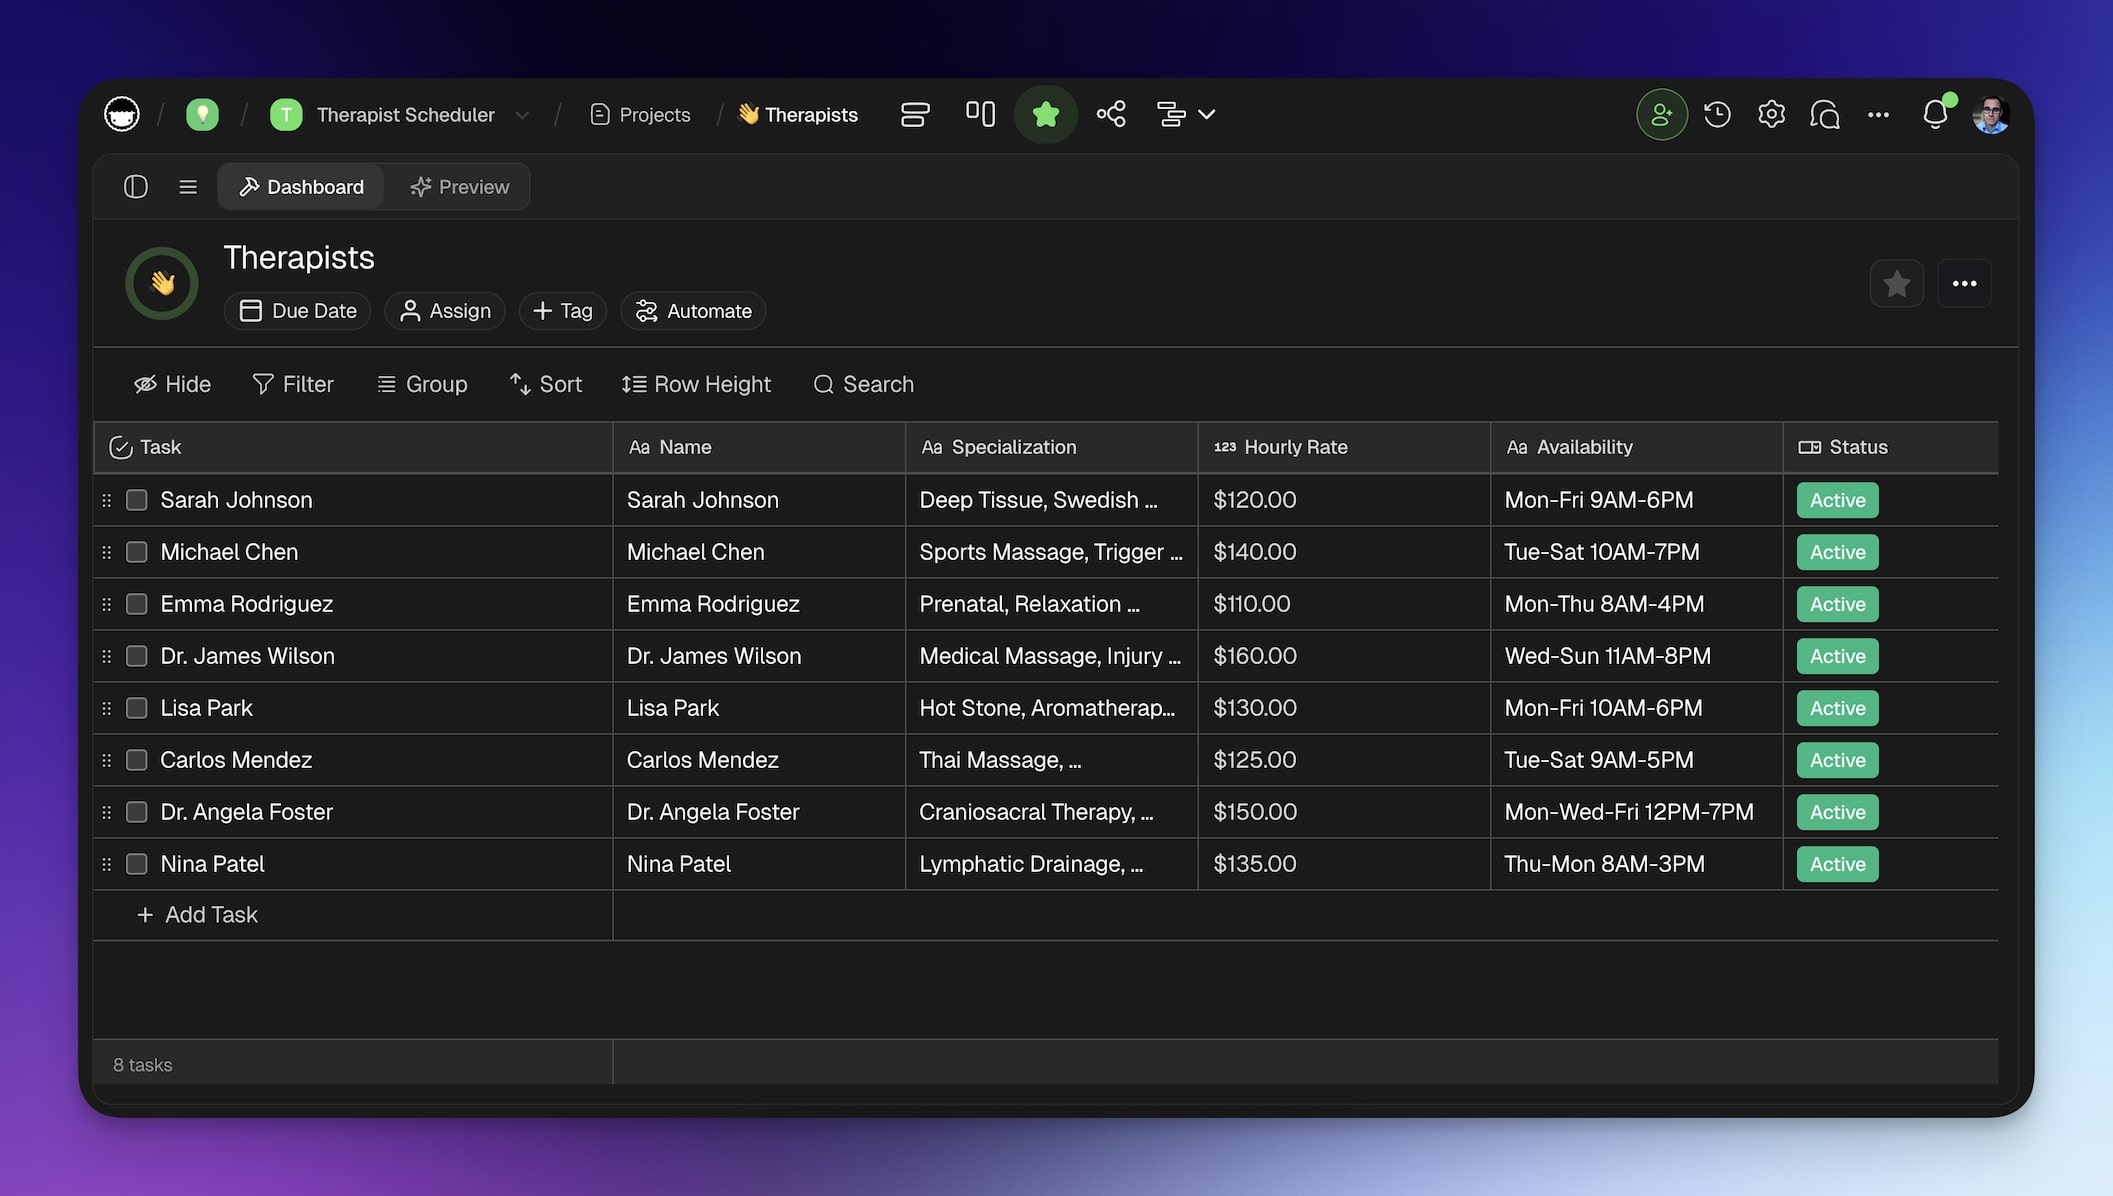Select the Dashboard tab
This screenshot has width=2113, height=1196.
[301, 187]
